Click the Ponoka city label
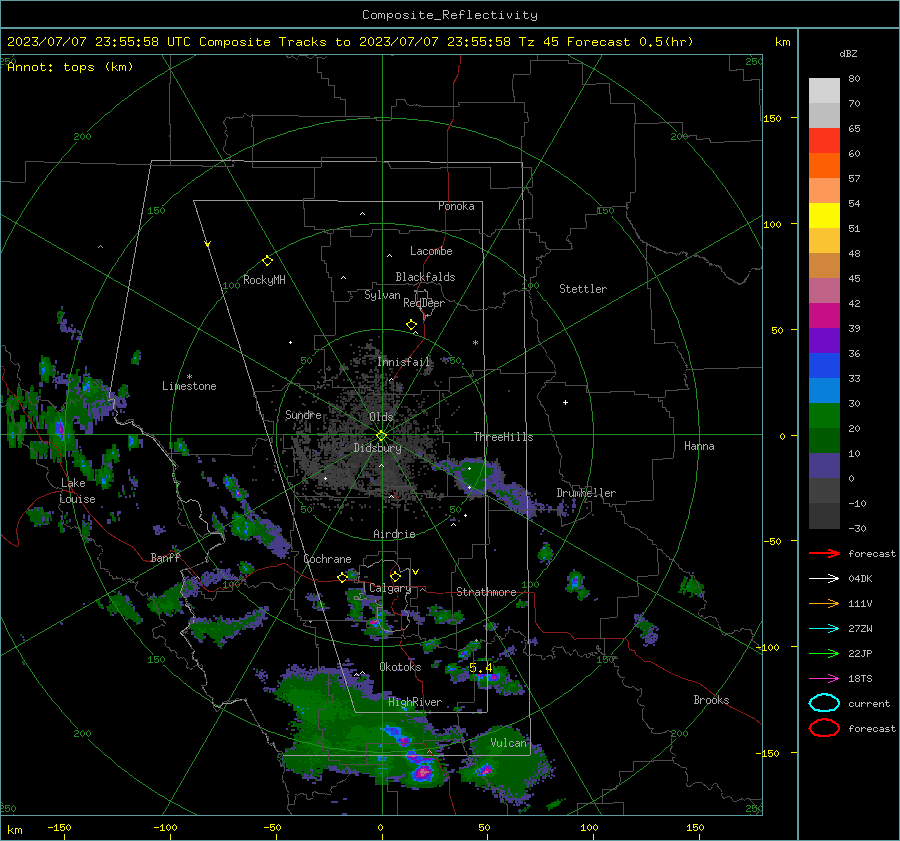Viewport: 900px width, 841px height. 456,206
